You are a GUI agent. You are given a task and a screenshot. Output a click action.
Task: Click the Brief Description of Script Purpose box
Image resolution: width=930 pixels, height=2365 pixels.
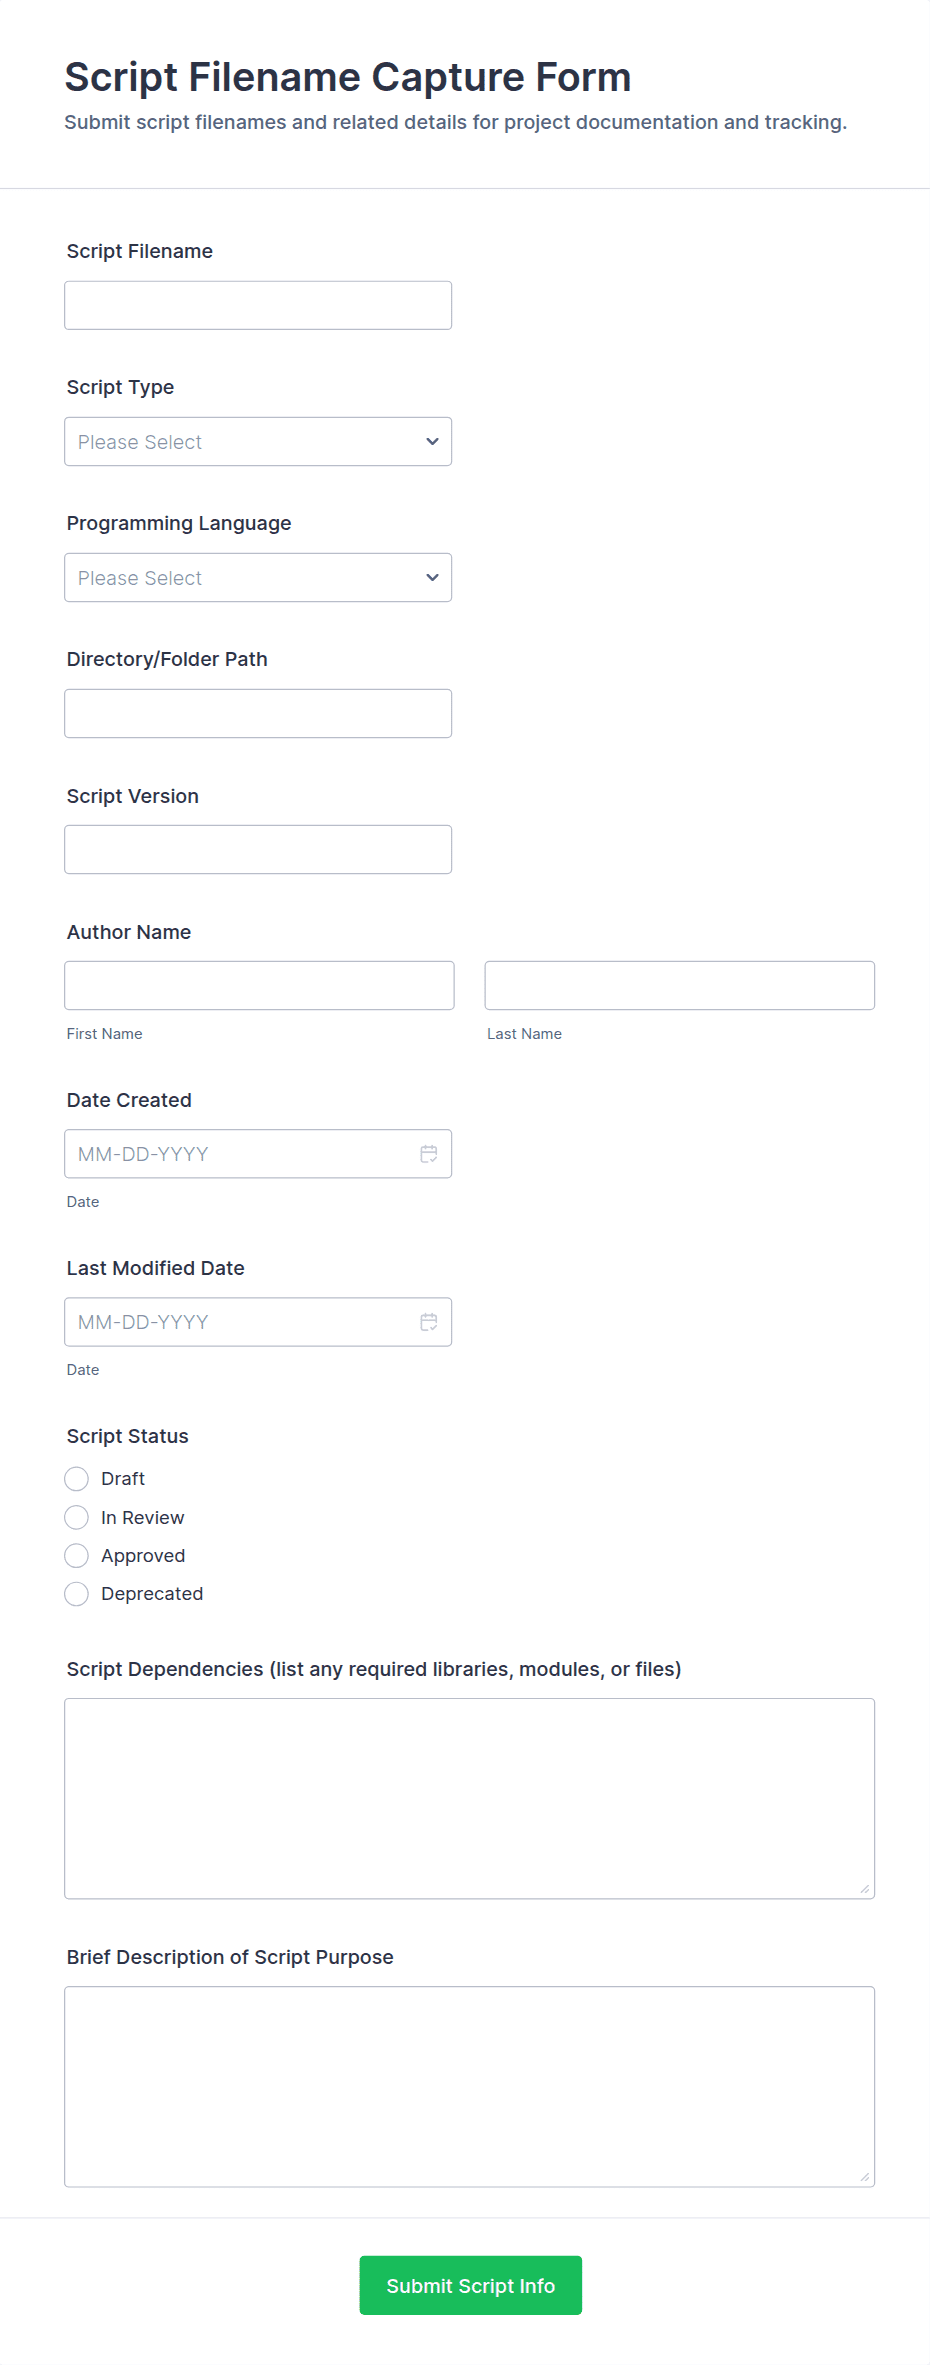[x=469, y=2086]
